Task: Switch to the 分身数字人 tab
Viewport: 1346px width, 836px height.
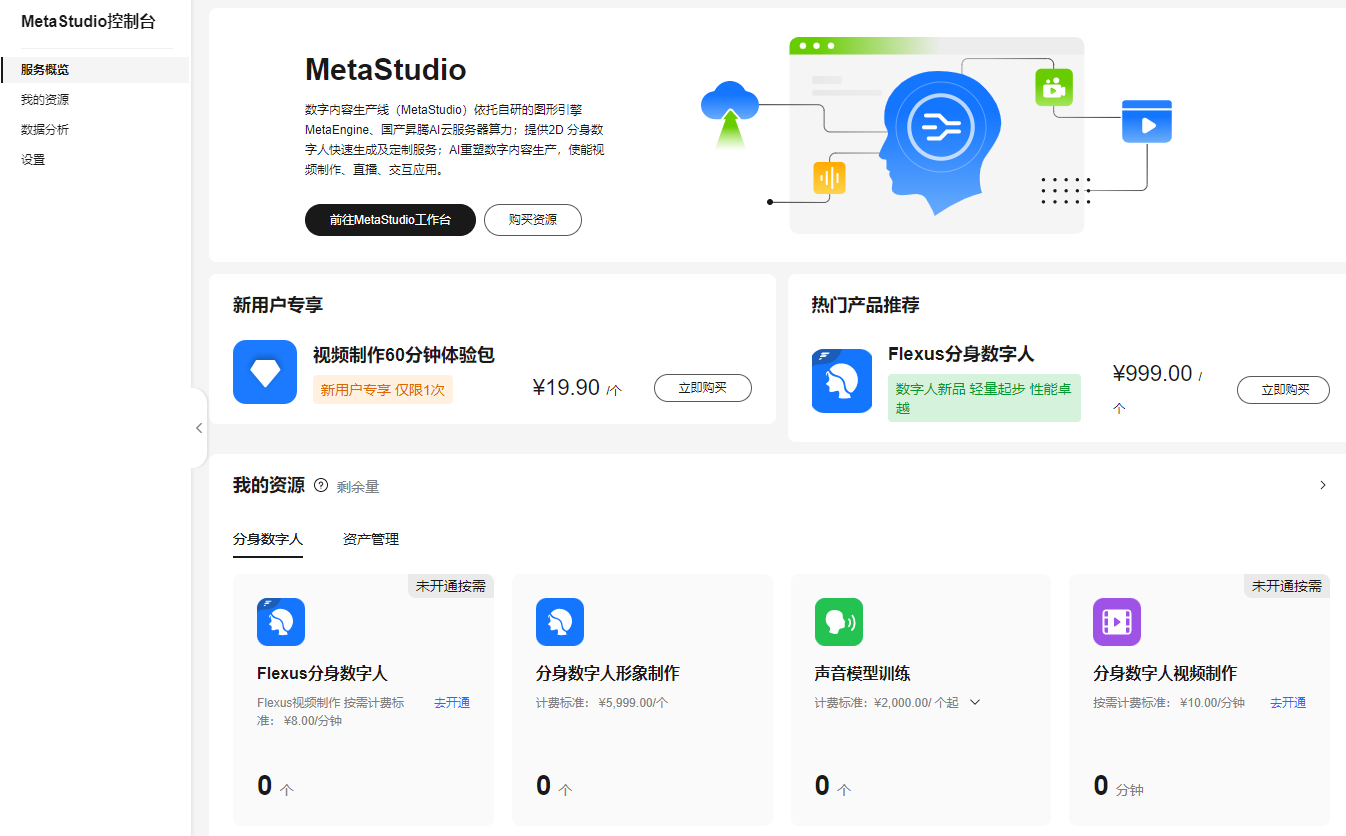Action: (x=268, y=540)
